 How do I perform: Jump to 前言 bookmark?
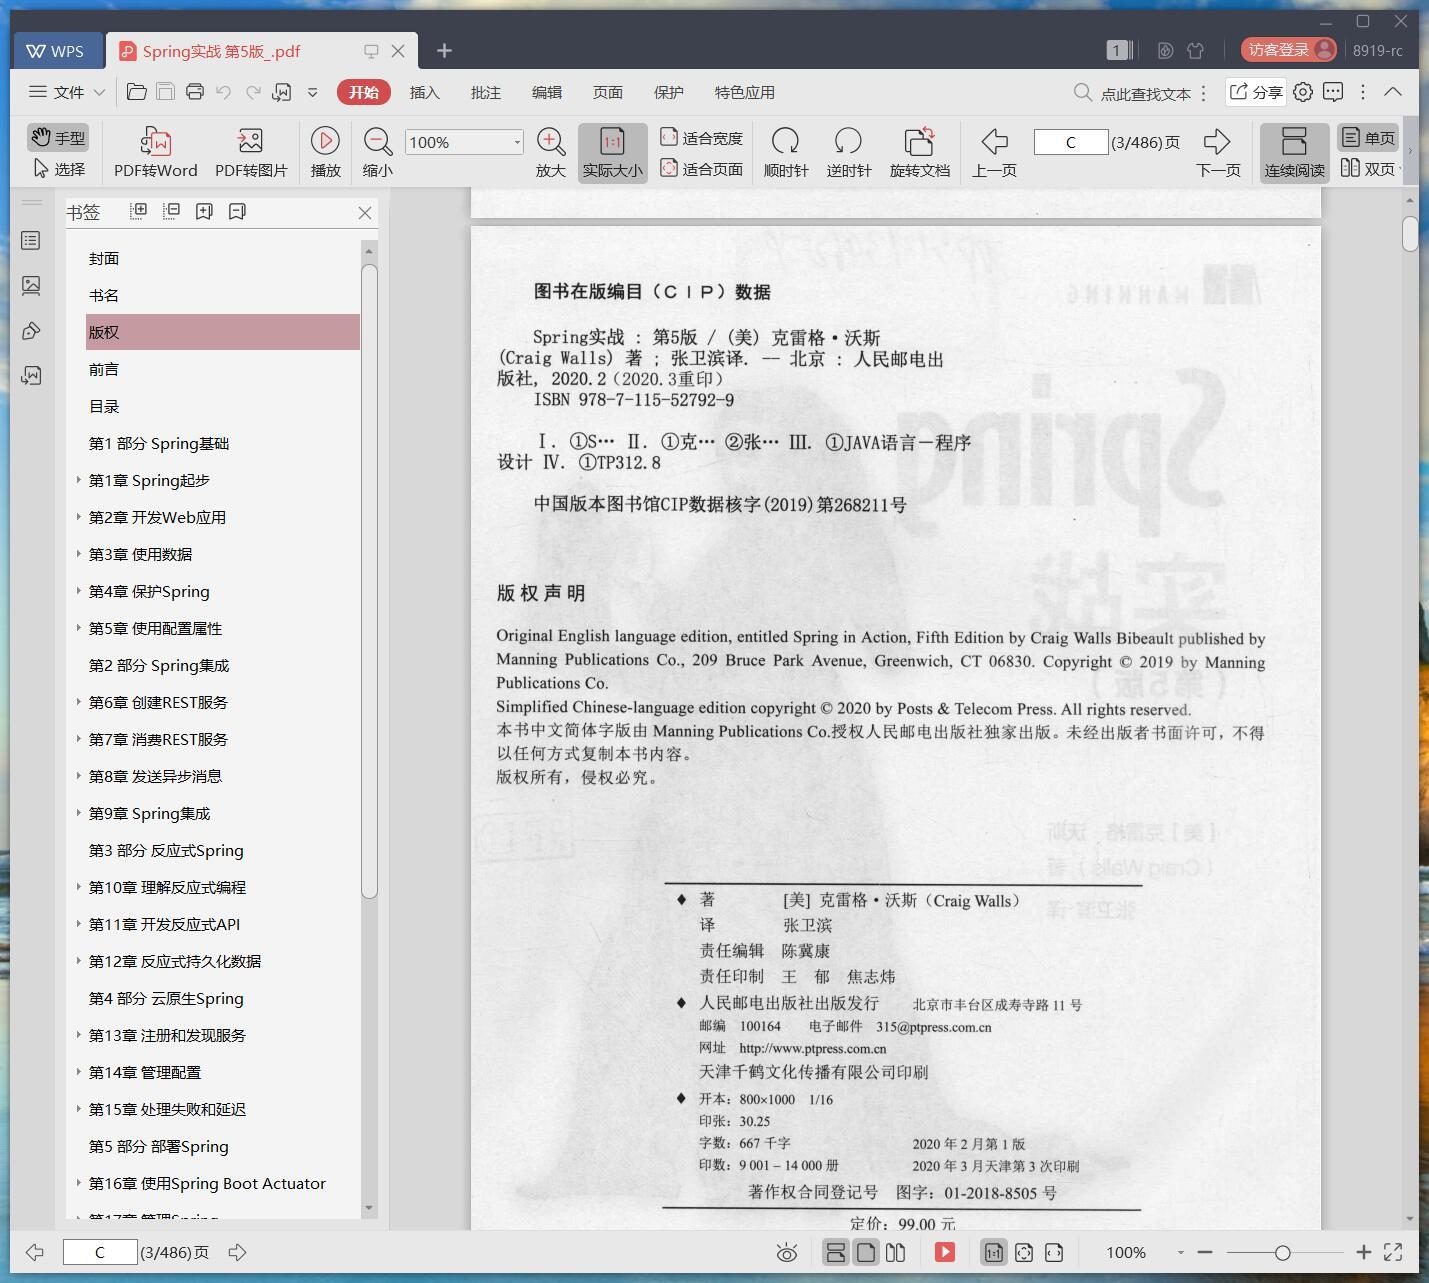[x=104, y=369]
